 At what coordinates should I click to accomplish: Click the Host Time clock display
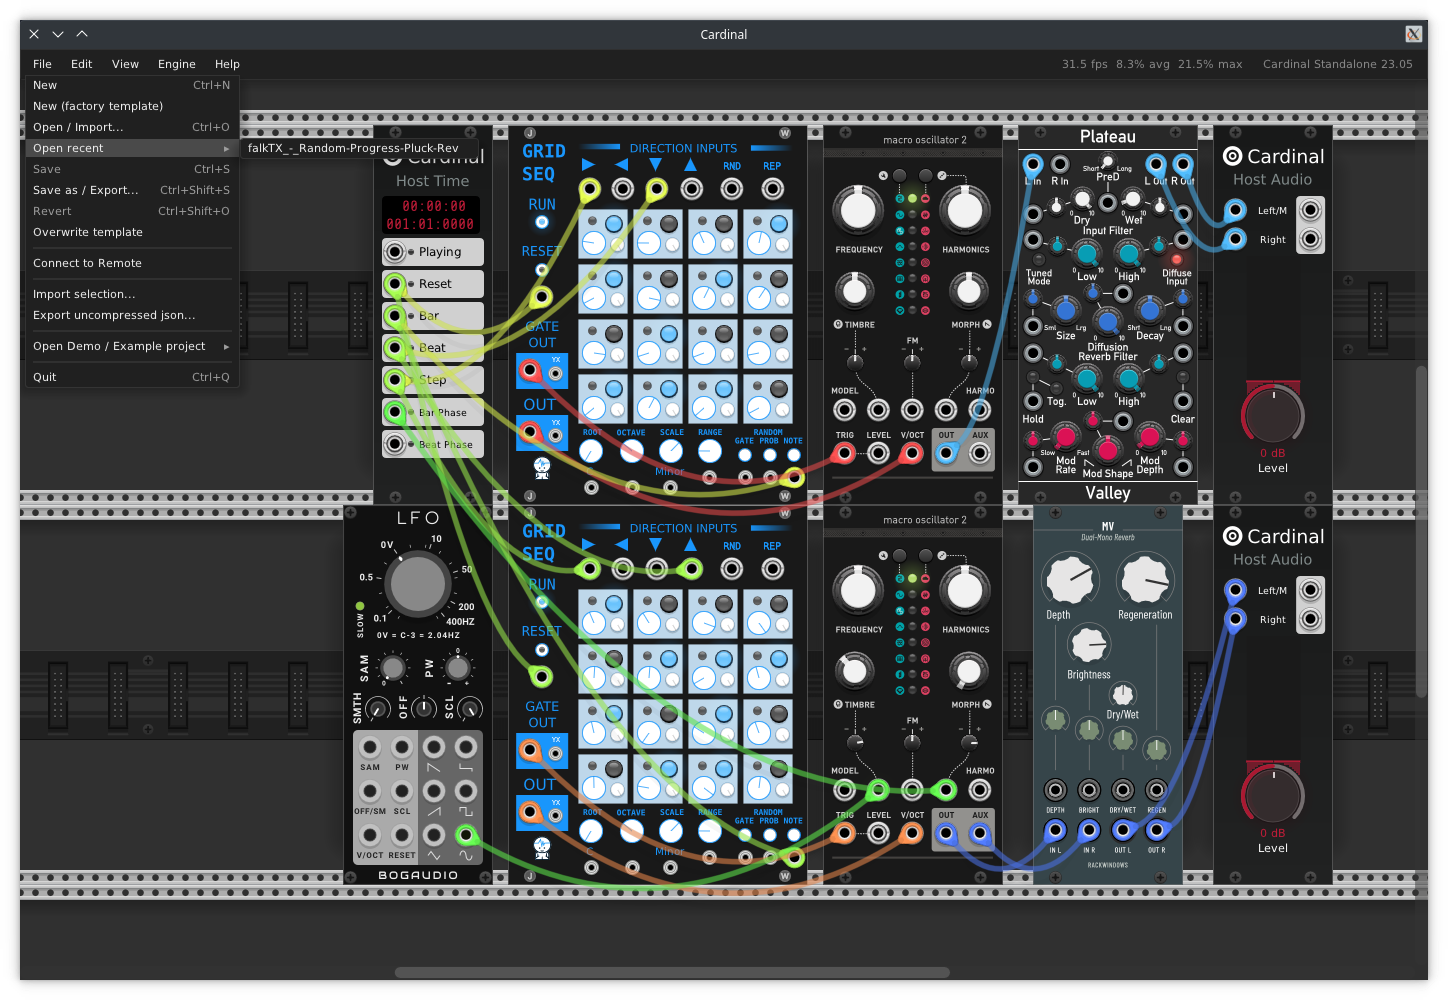click(431, 215)
